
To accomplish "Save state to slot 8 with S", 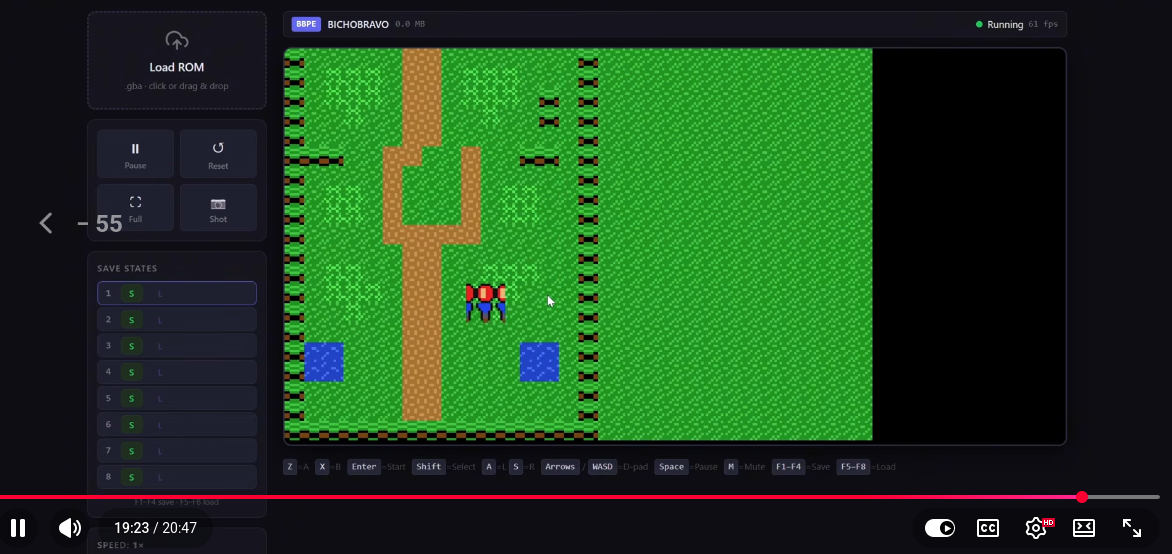I will tap(132, 477).
